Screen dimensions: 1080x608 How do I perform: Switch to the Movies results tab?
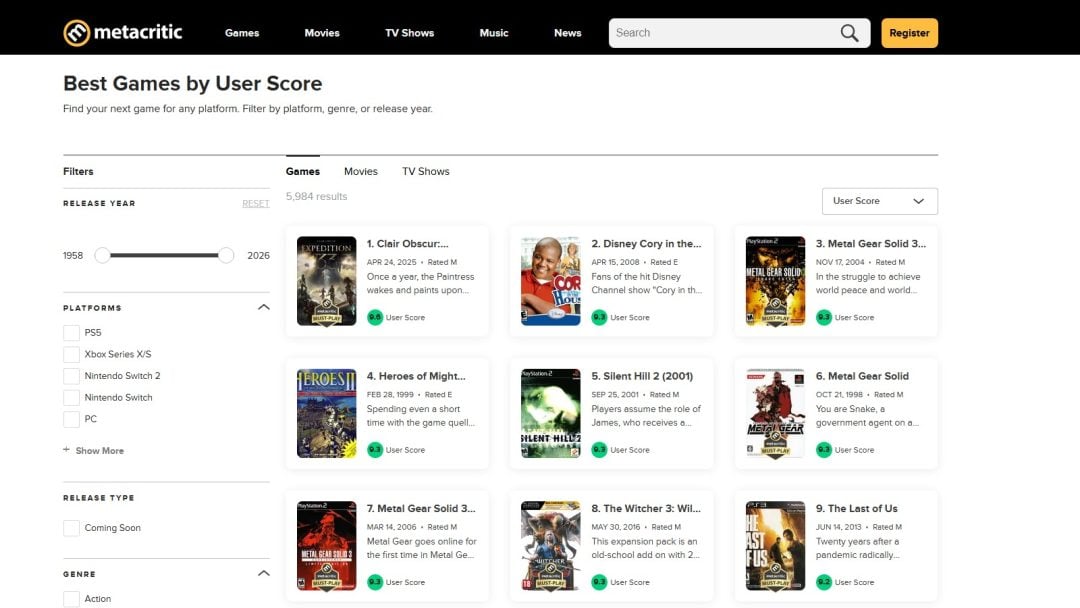pyautogui.click(x=361, y=171)
